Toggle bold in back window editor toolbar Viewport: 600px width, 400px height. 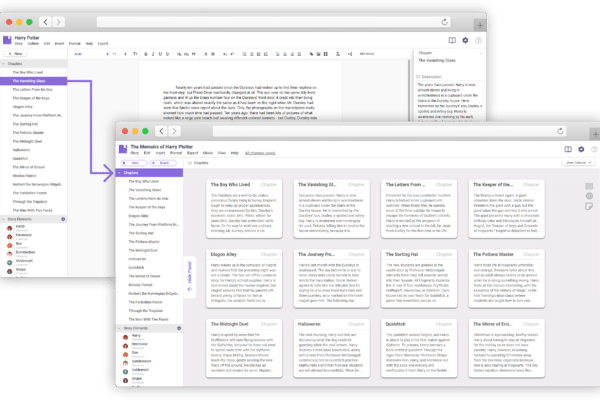(x=146, y=54)
